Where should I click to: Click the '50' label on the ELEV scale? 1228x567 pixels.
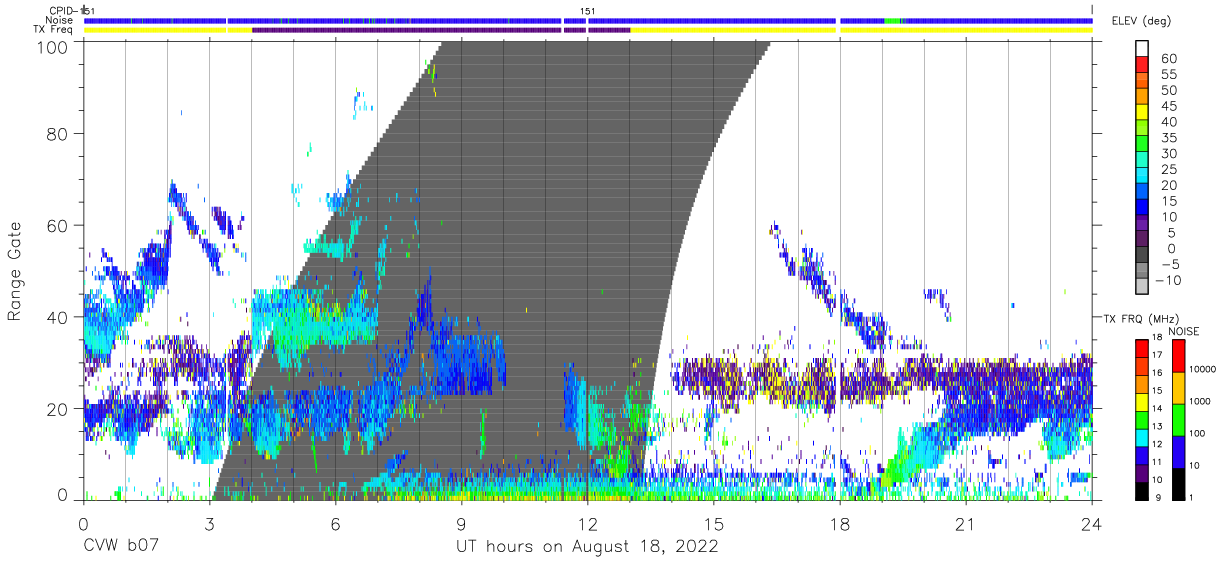click(x=1168, y=91)
